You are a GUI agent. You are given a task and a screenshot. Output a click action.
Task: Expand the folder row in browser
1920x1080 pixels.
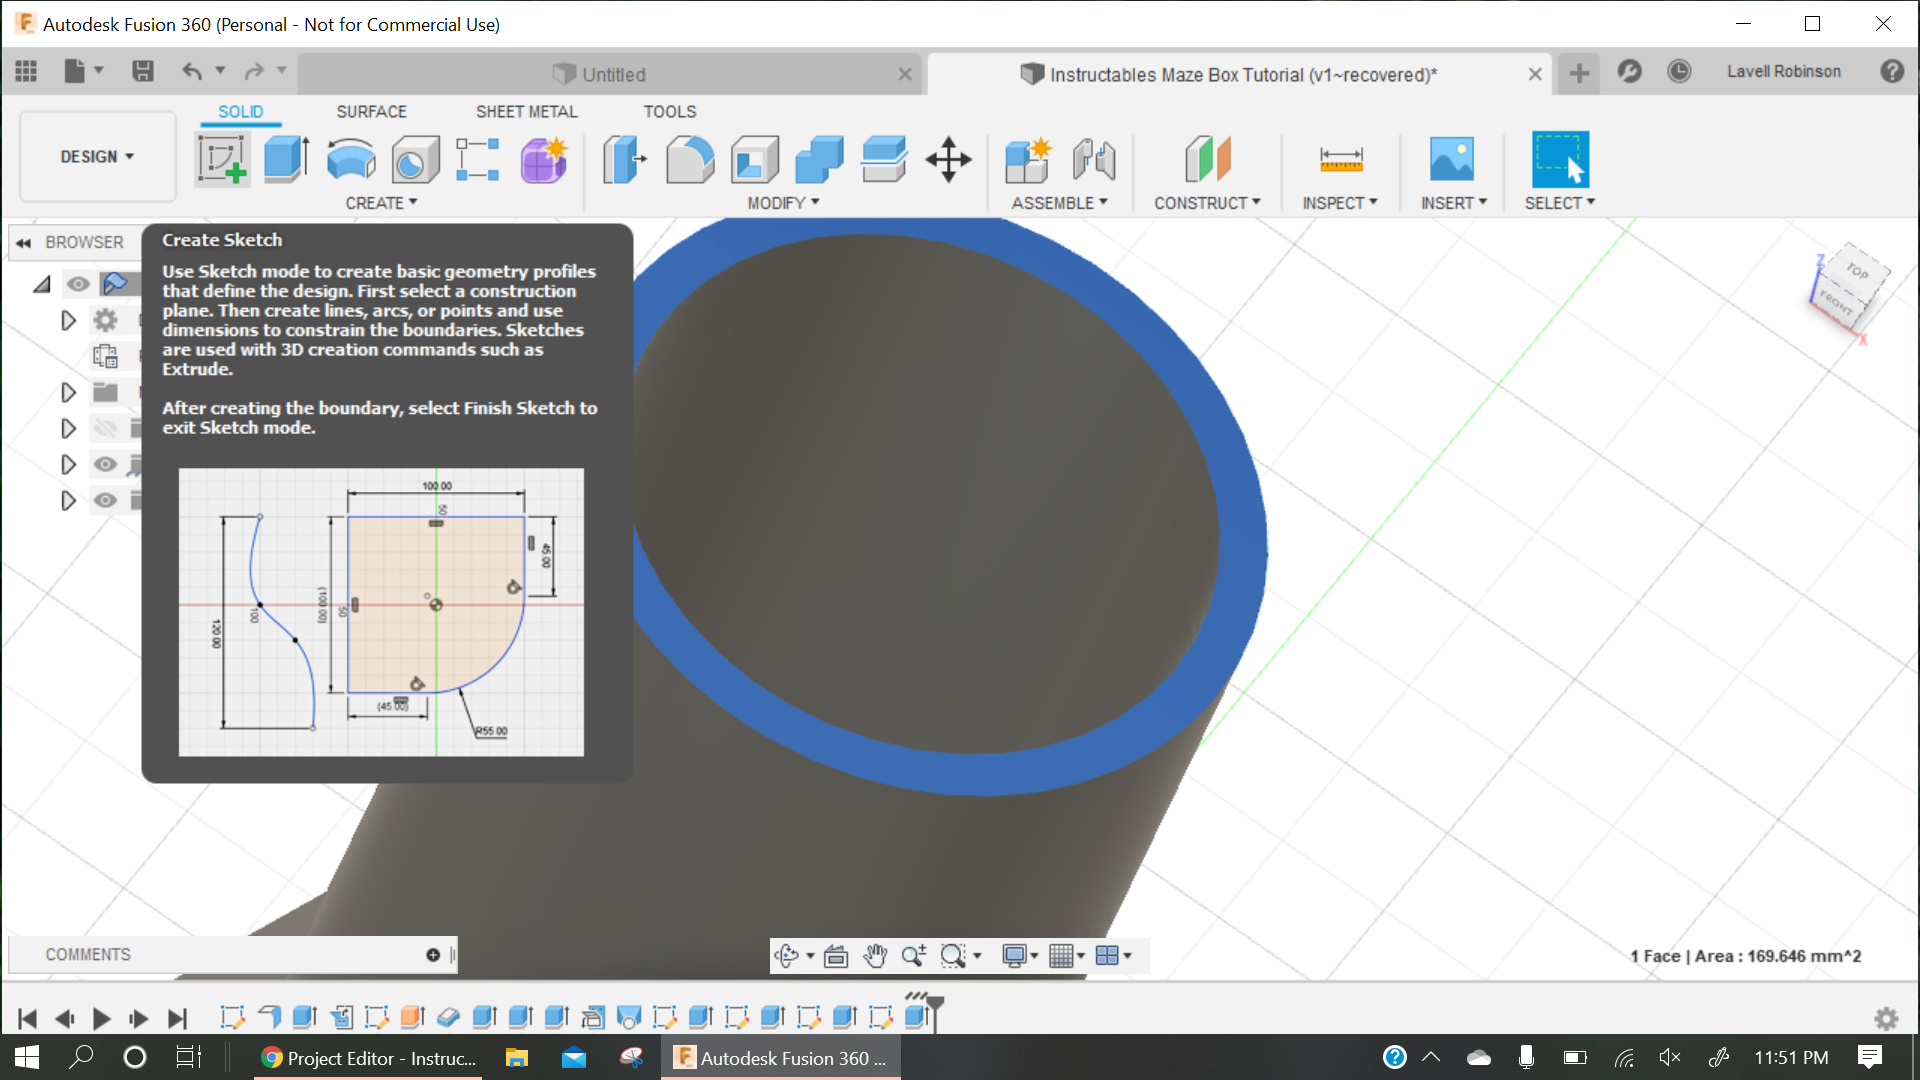[68, 393]
